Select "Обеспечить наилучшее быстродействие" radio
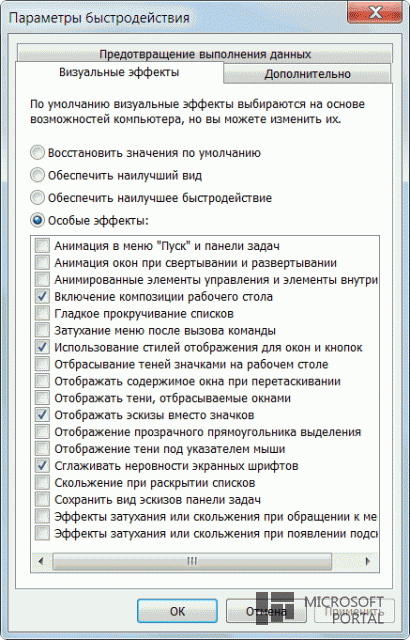 pos(37,198)
